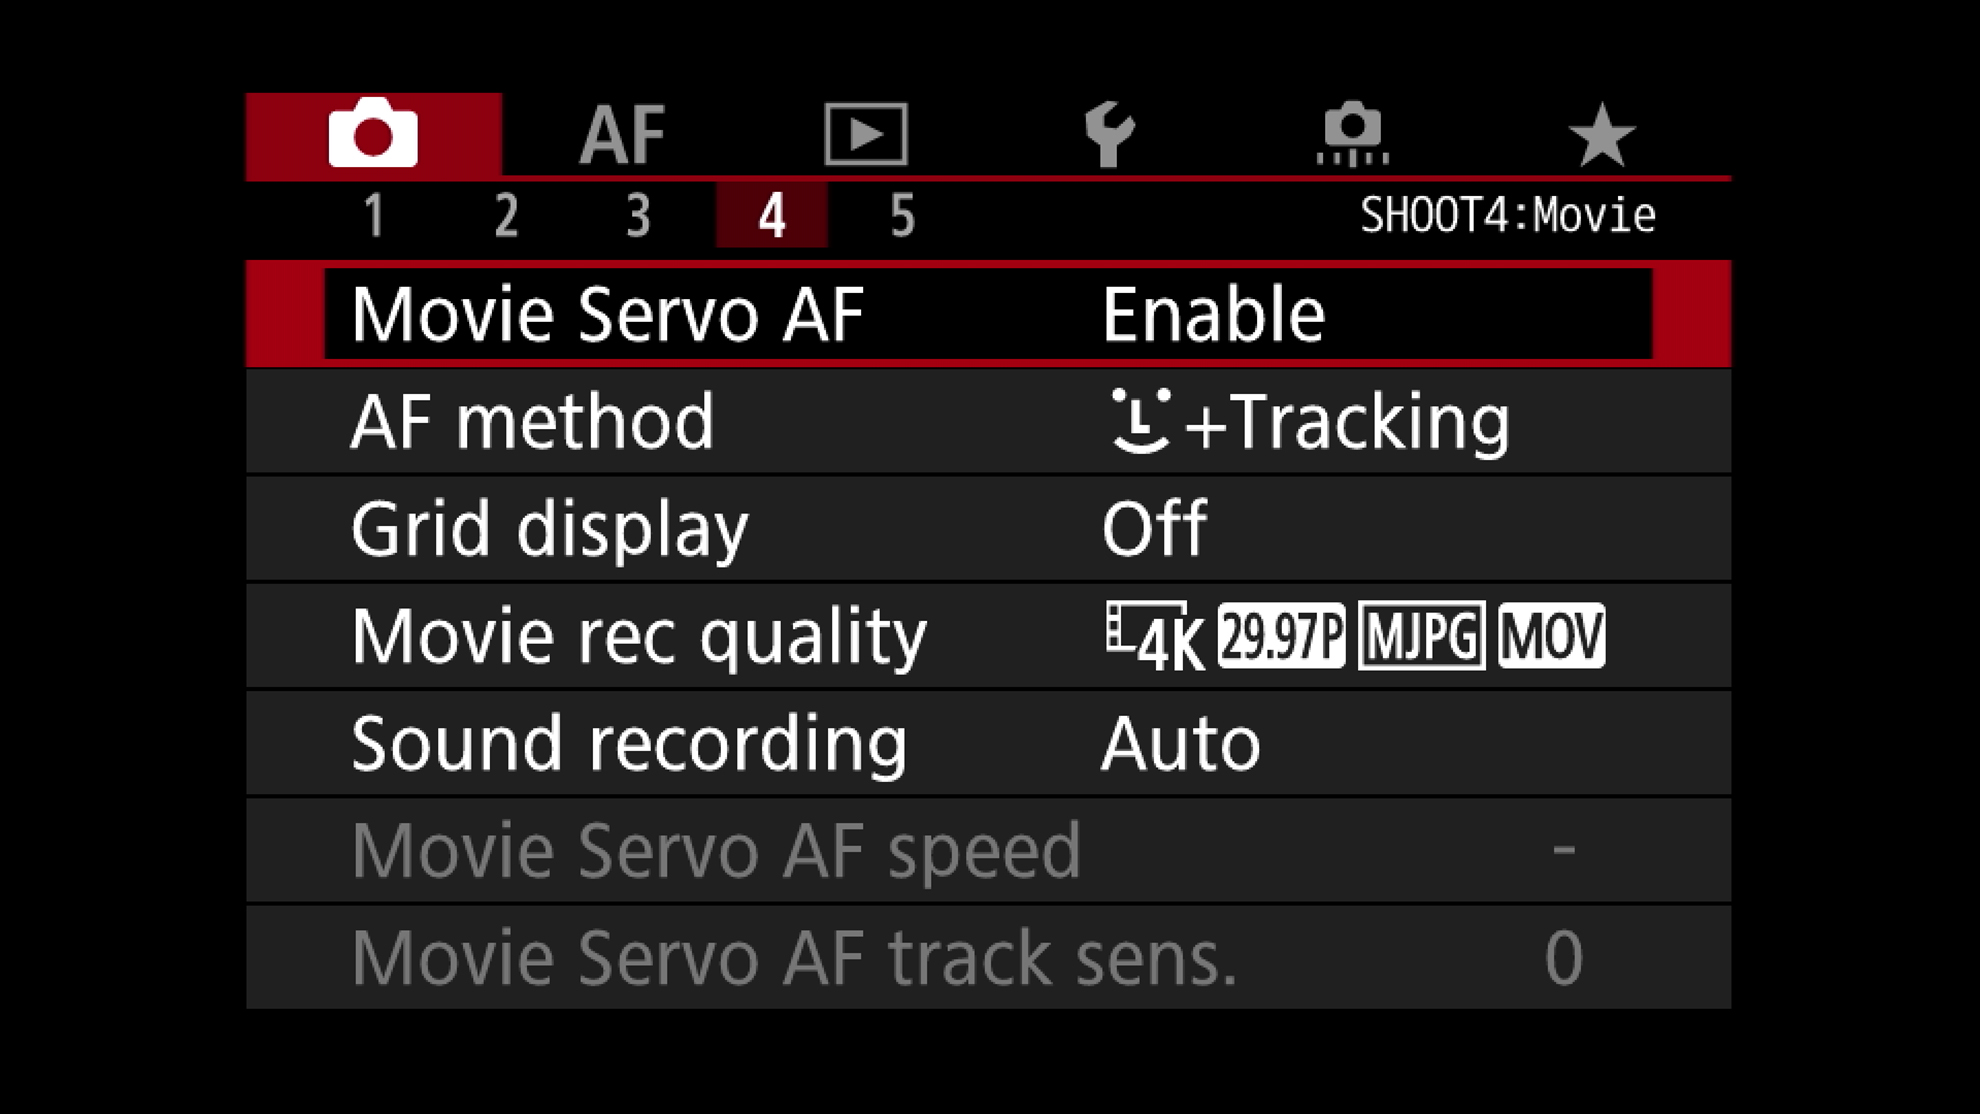Select the Movie Servo AF speed row

click(716, 851)
